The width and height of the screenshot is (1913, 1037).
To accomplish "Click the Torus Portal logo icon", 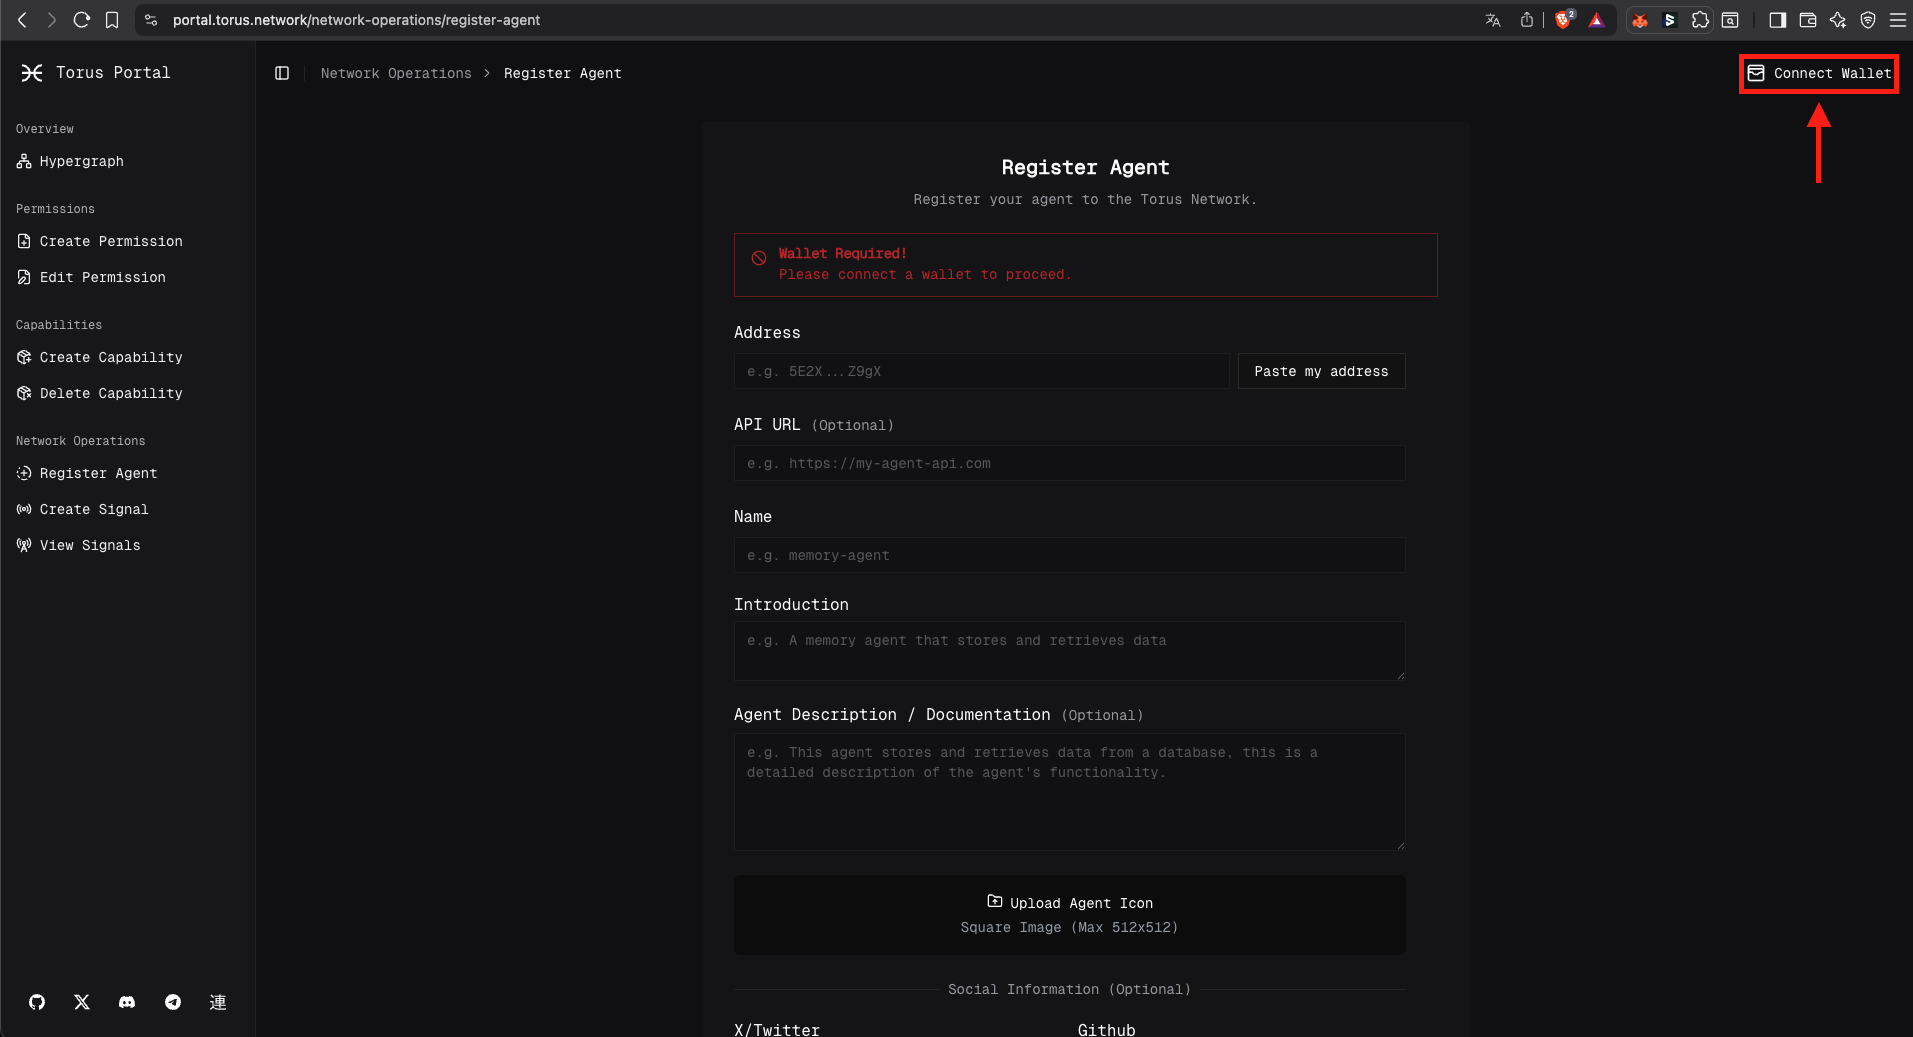I will (32, 72).
